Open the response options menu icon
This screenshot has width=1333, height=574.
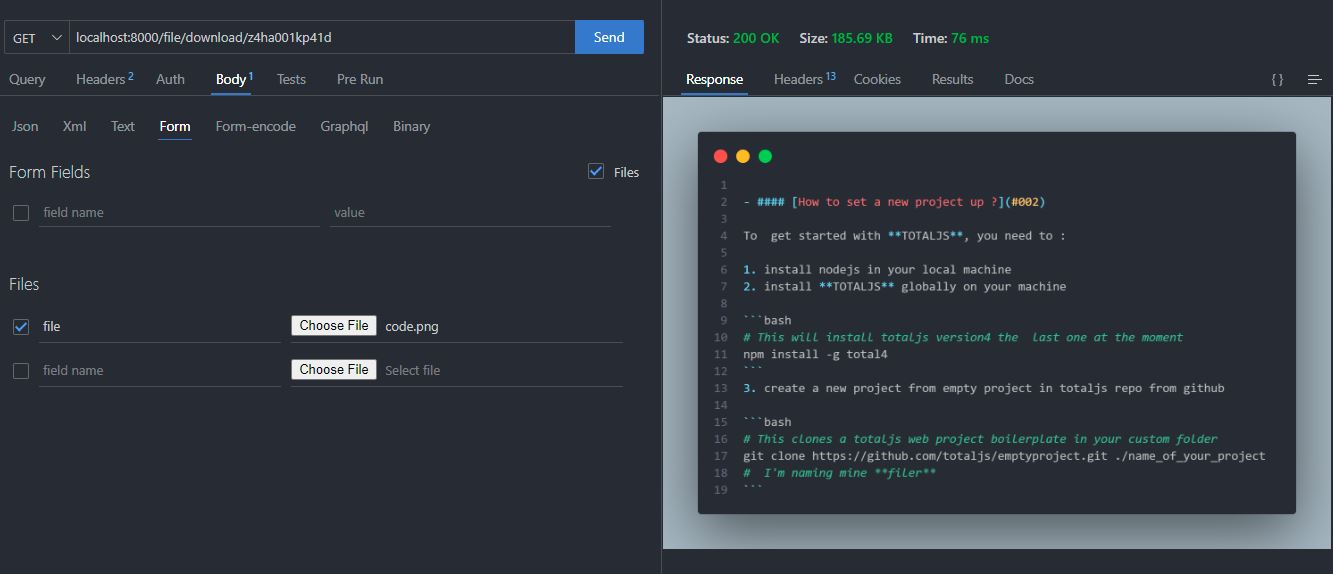(1315, 79)
